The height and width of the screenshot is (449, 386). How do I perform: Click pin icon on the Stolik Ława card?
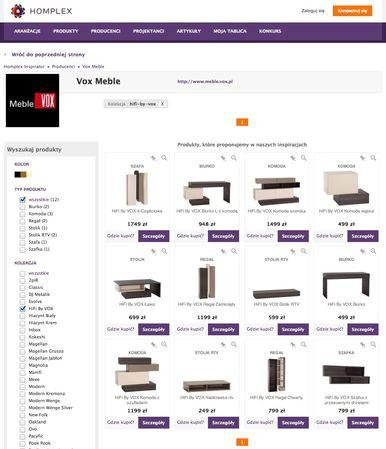coord(153,251)
